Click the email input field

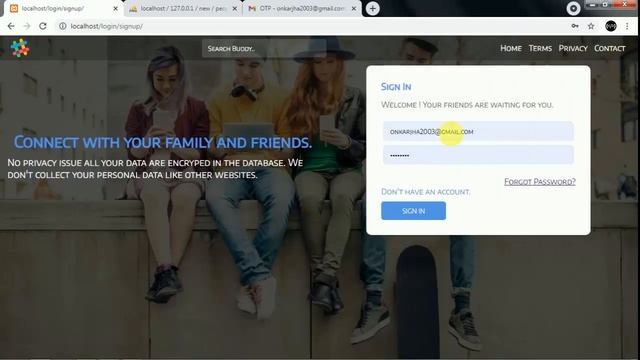tap(478, 131)
